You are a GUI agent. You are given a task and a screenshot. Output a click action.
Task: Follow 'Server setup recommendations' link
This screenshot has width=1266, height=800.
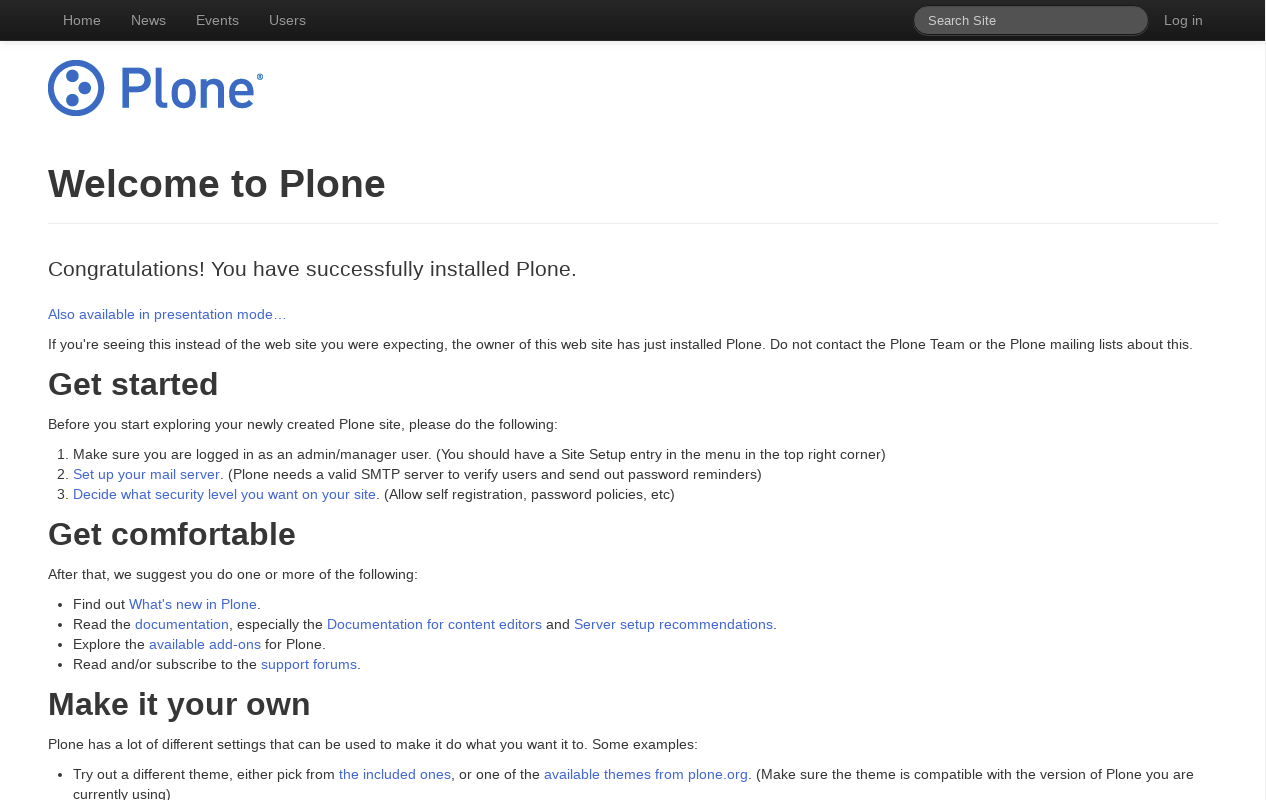coord(673,624)
